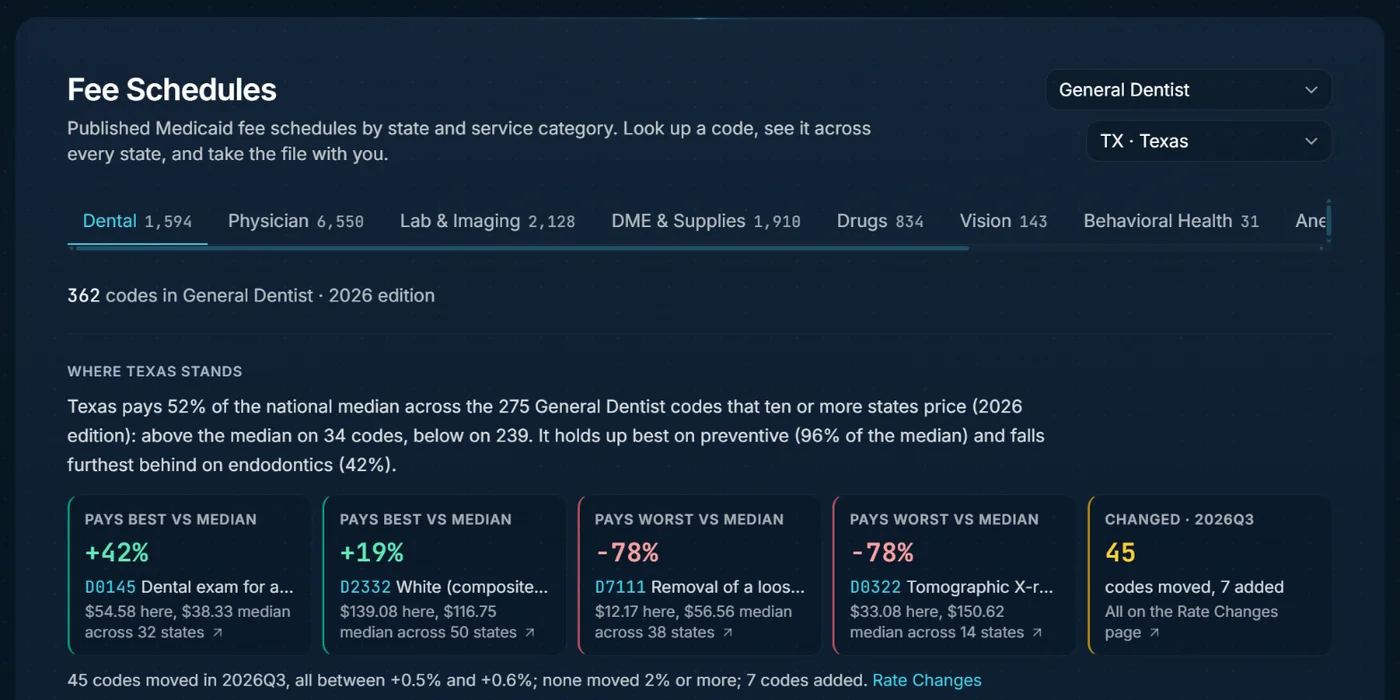Follow the Rate Changes link
This screenshot has width=1400, height=700.
(x=927, y=680)
